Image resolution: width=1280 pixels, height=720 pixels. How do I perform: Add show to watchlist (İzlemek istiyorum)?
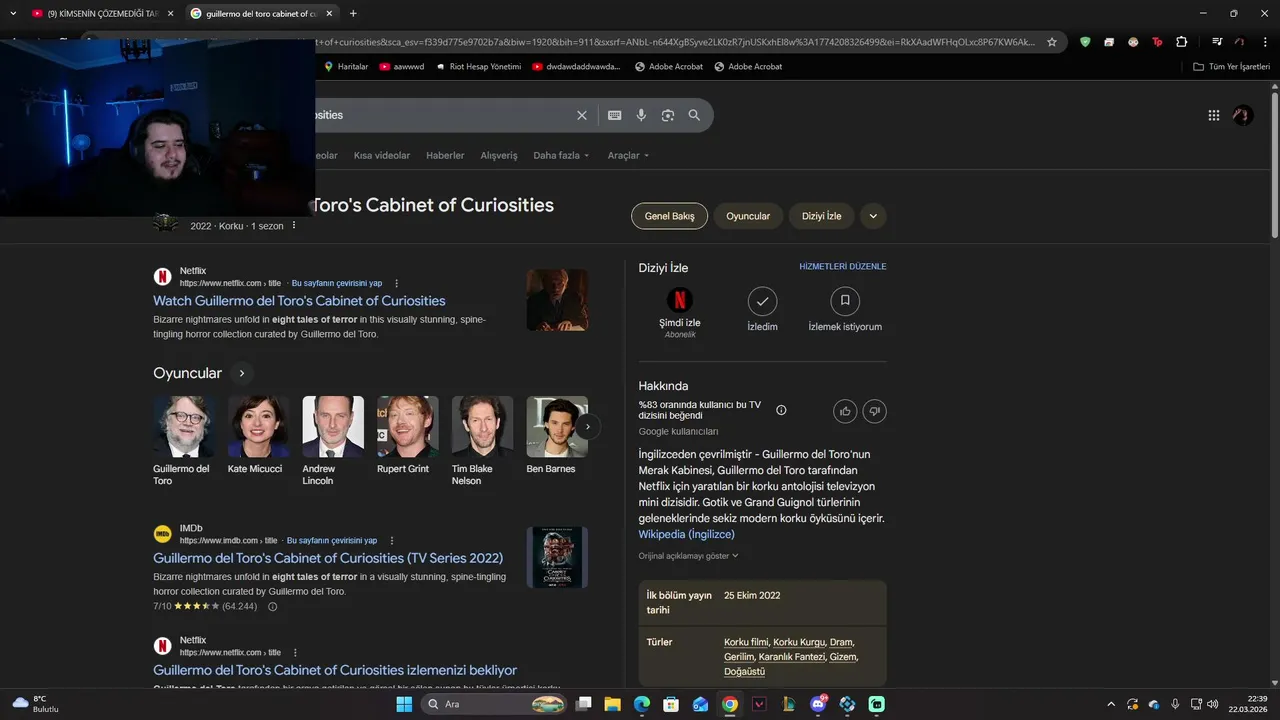(x=845, y=311)
